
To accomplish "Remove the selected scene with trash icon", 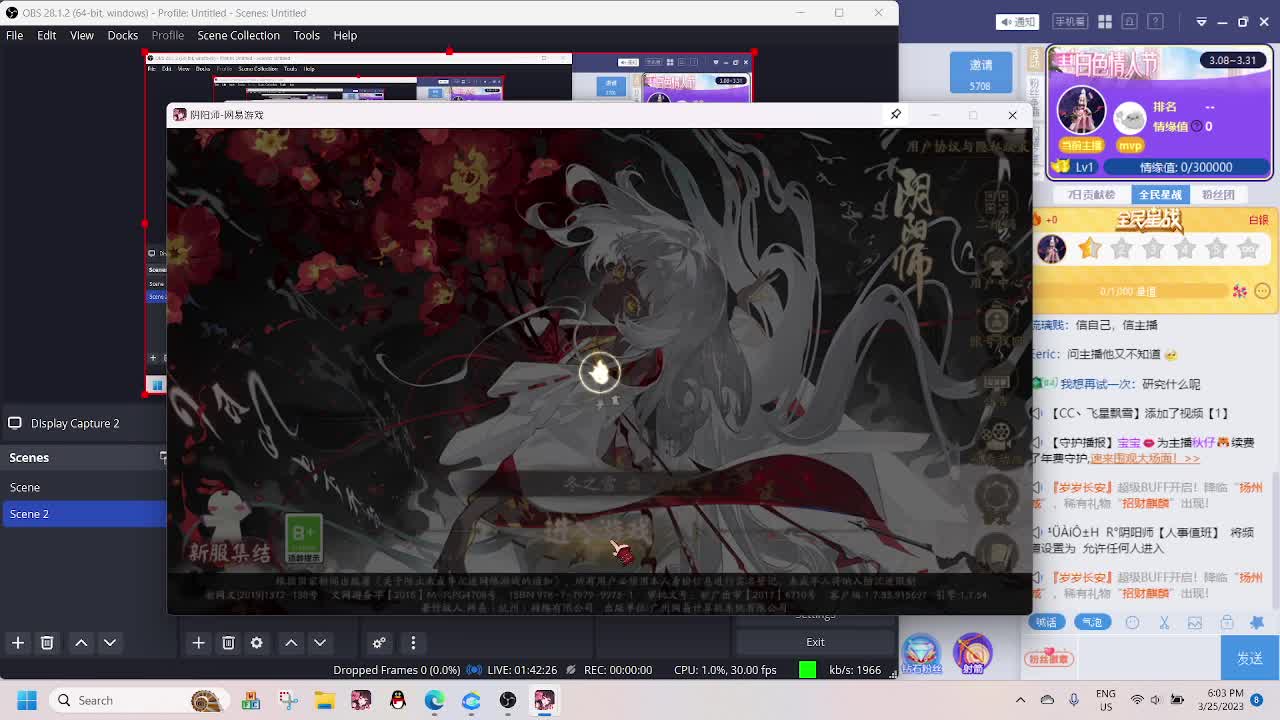I will 47,643.
